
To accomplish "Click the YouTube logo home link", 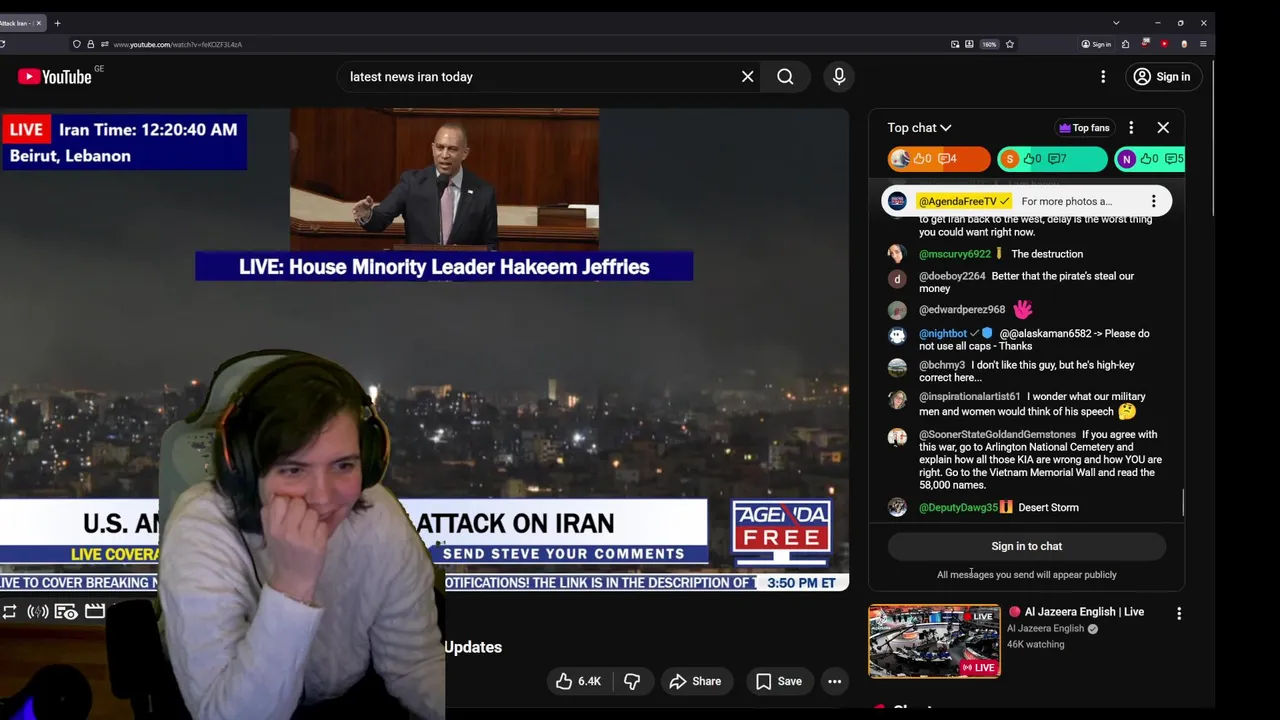I will pos(54,77).
